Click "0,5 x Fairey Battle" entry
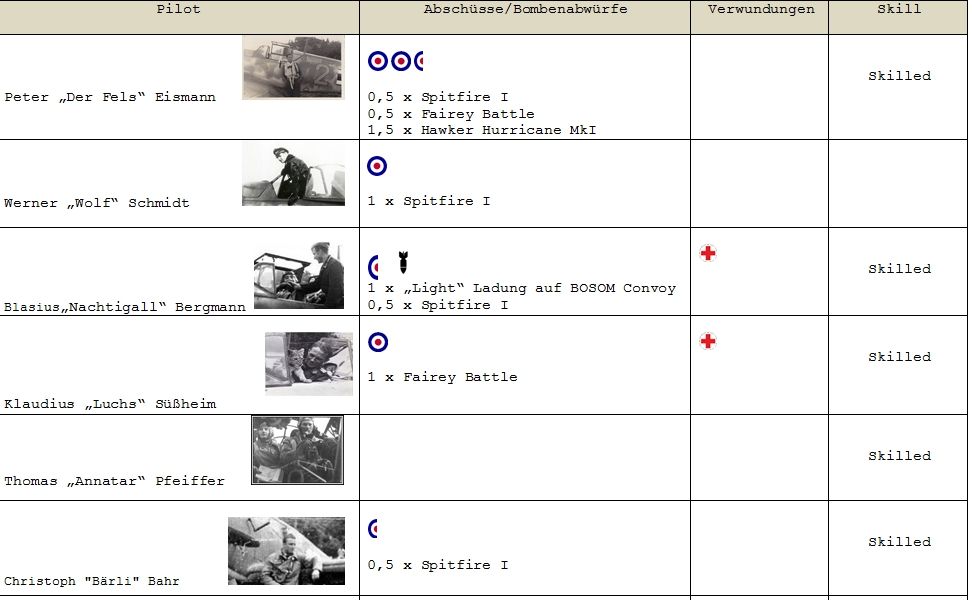Image resolution: width=972 pixels, height=600 pixels. (x=451, y=113)
